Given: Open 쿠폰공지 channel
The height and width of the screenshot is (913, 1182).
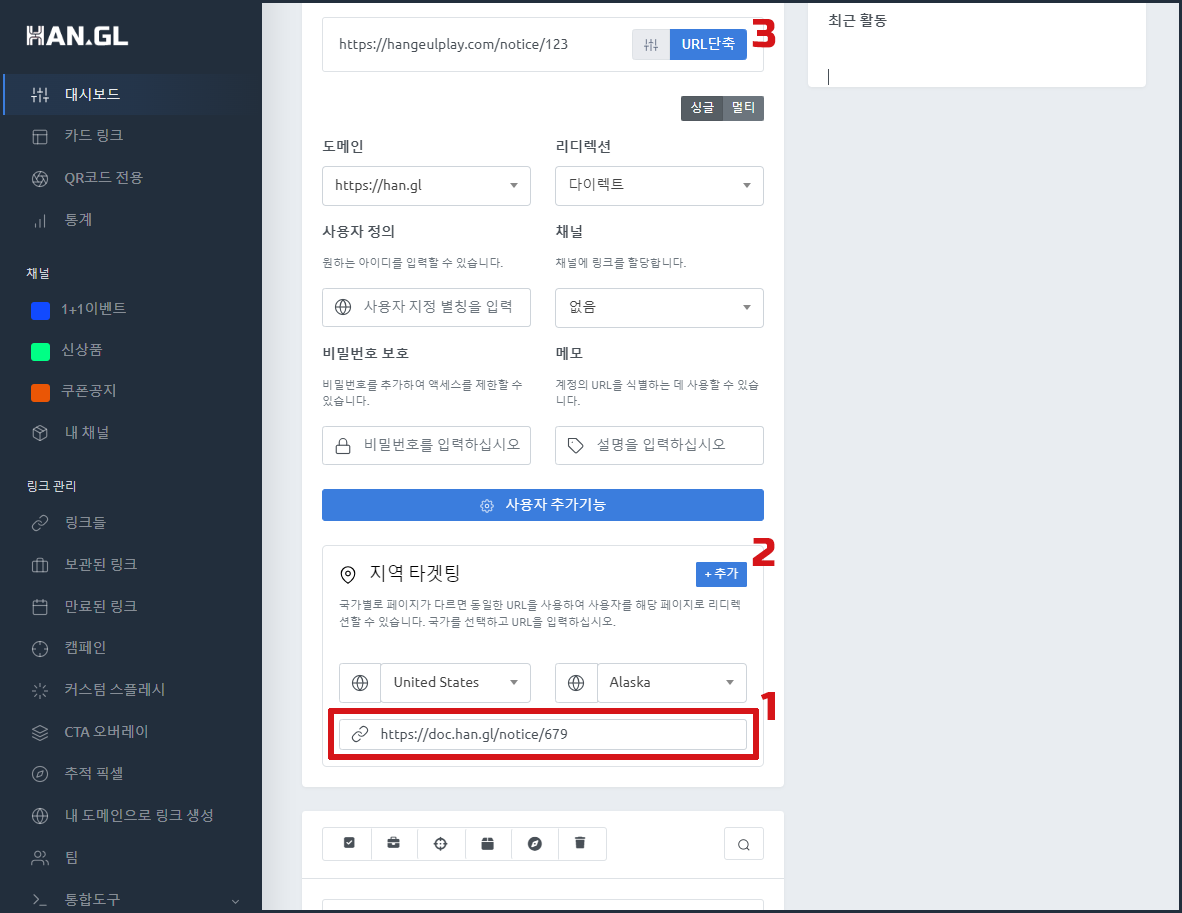Looking at the screenshot, I should tap(88, 391).
